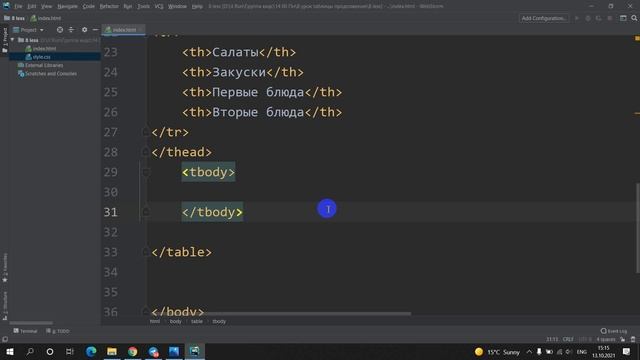This screenshot has height=360, width=640.
Task: Click the Windows Start button
Action: click(x=10, y=351)
